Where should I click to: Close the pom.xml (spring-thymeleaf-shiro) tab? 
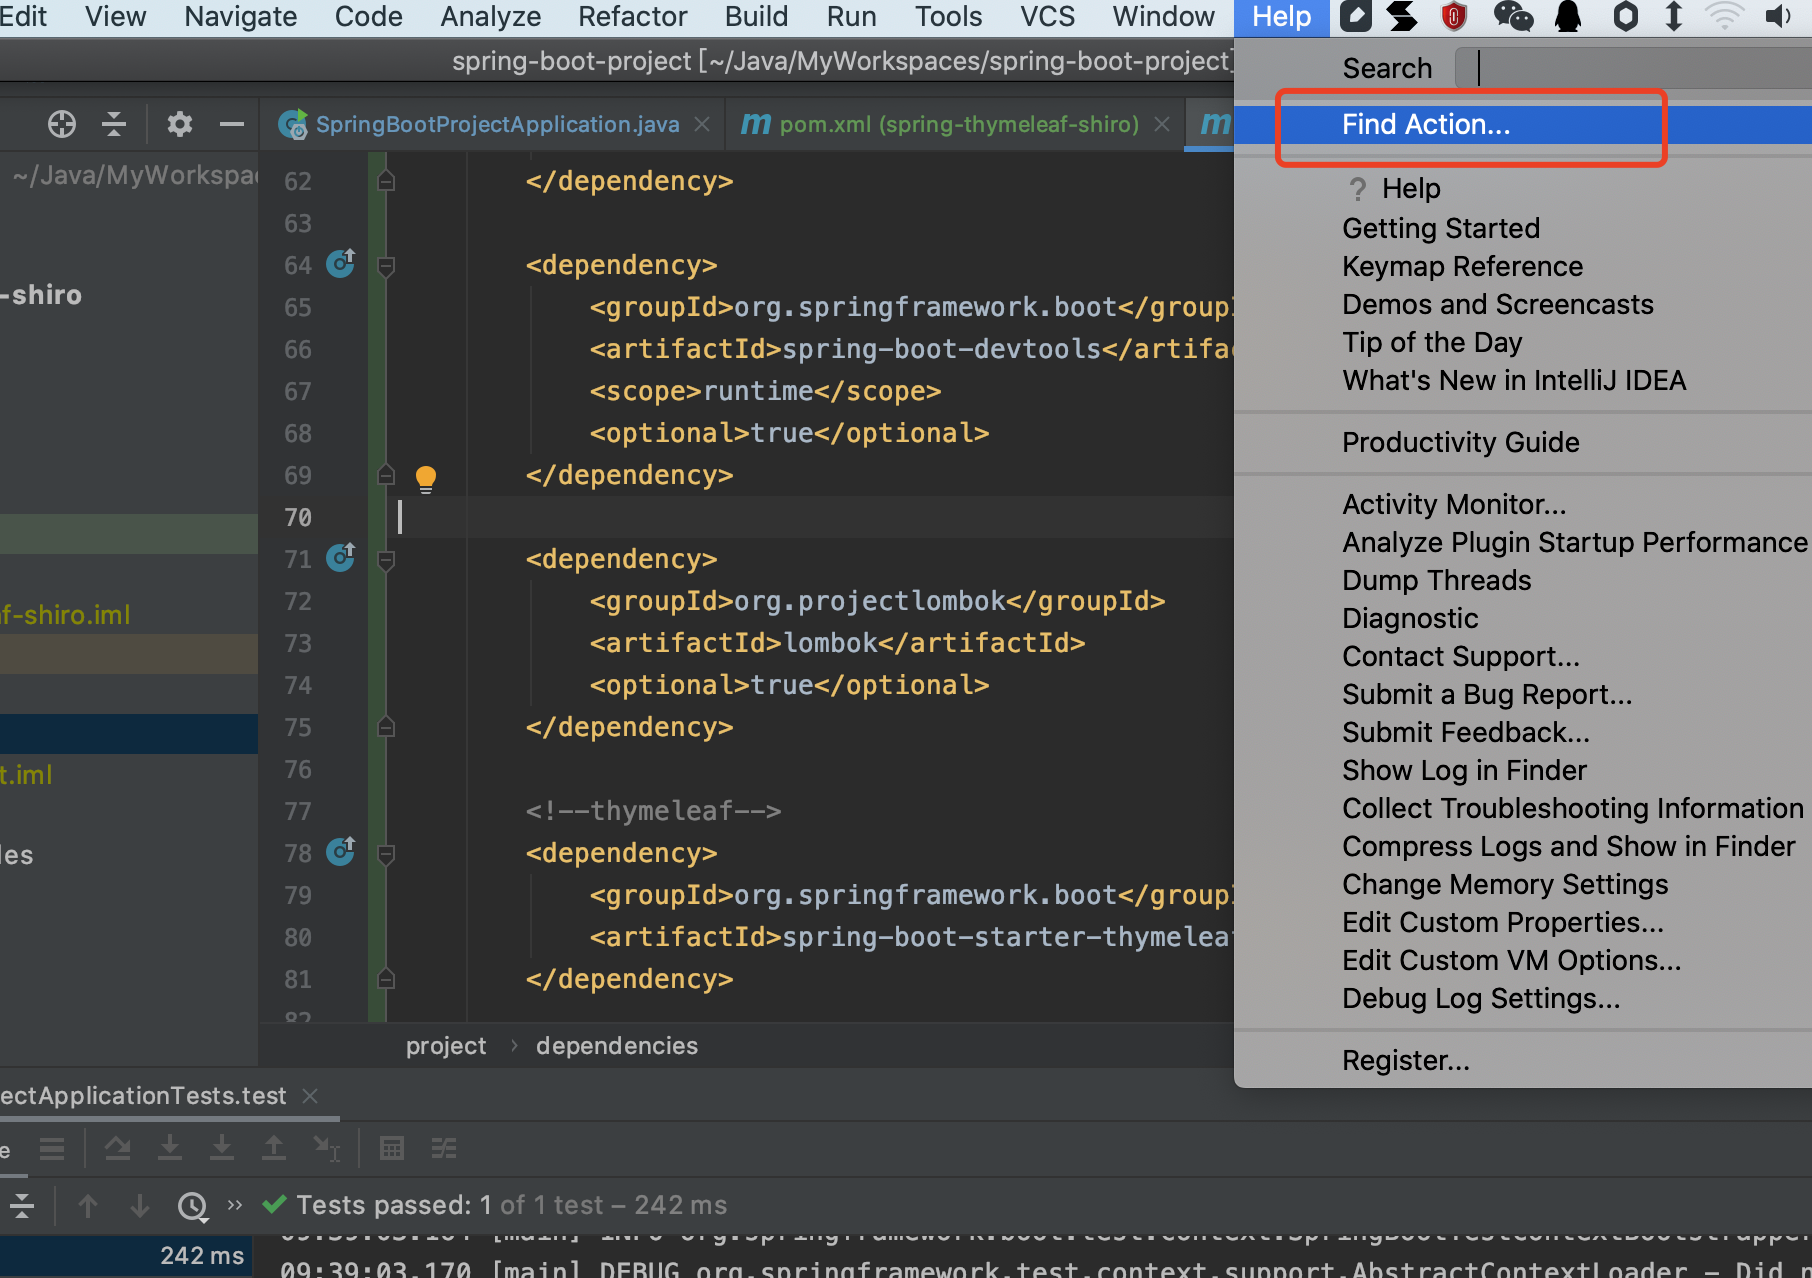click(1162, 124)
